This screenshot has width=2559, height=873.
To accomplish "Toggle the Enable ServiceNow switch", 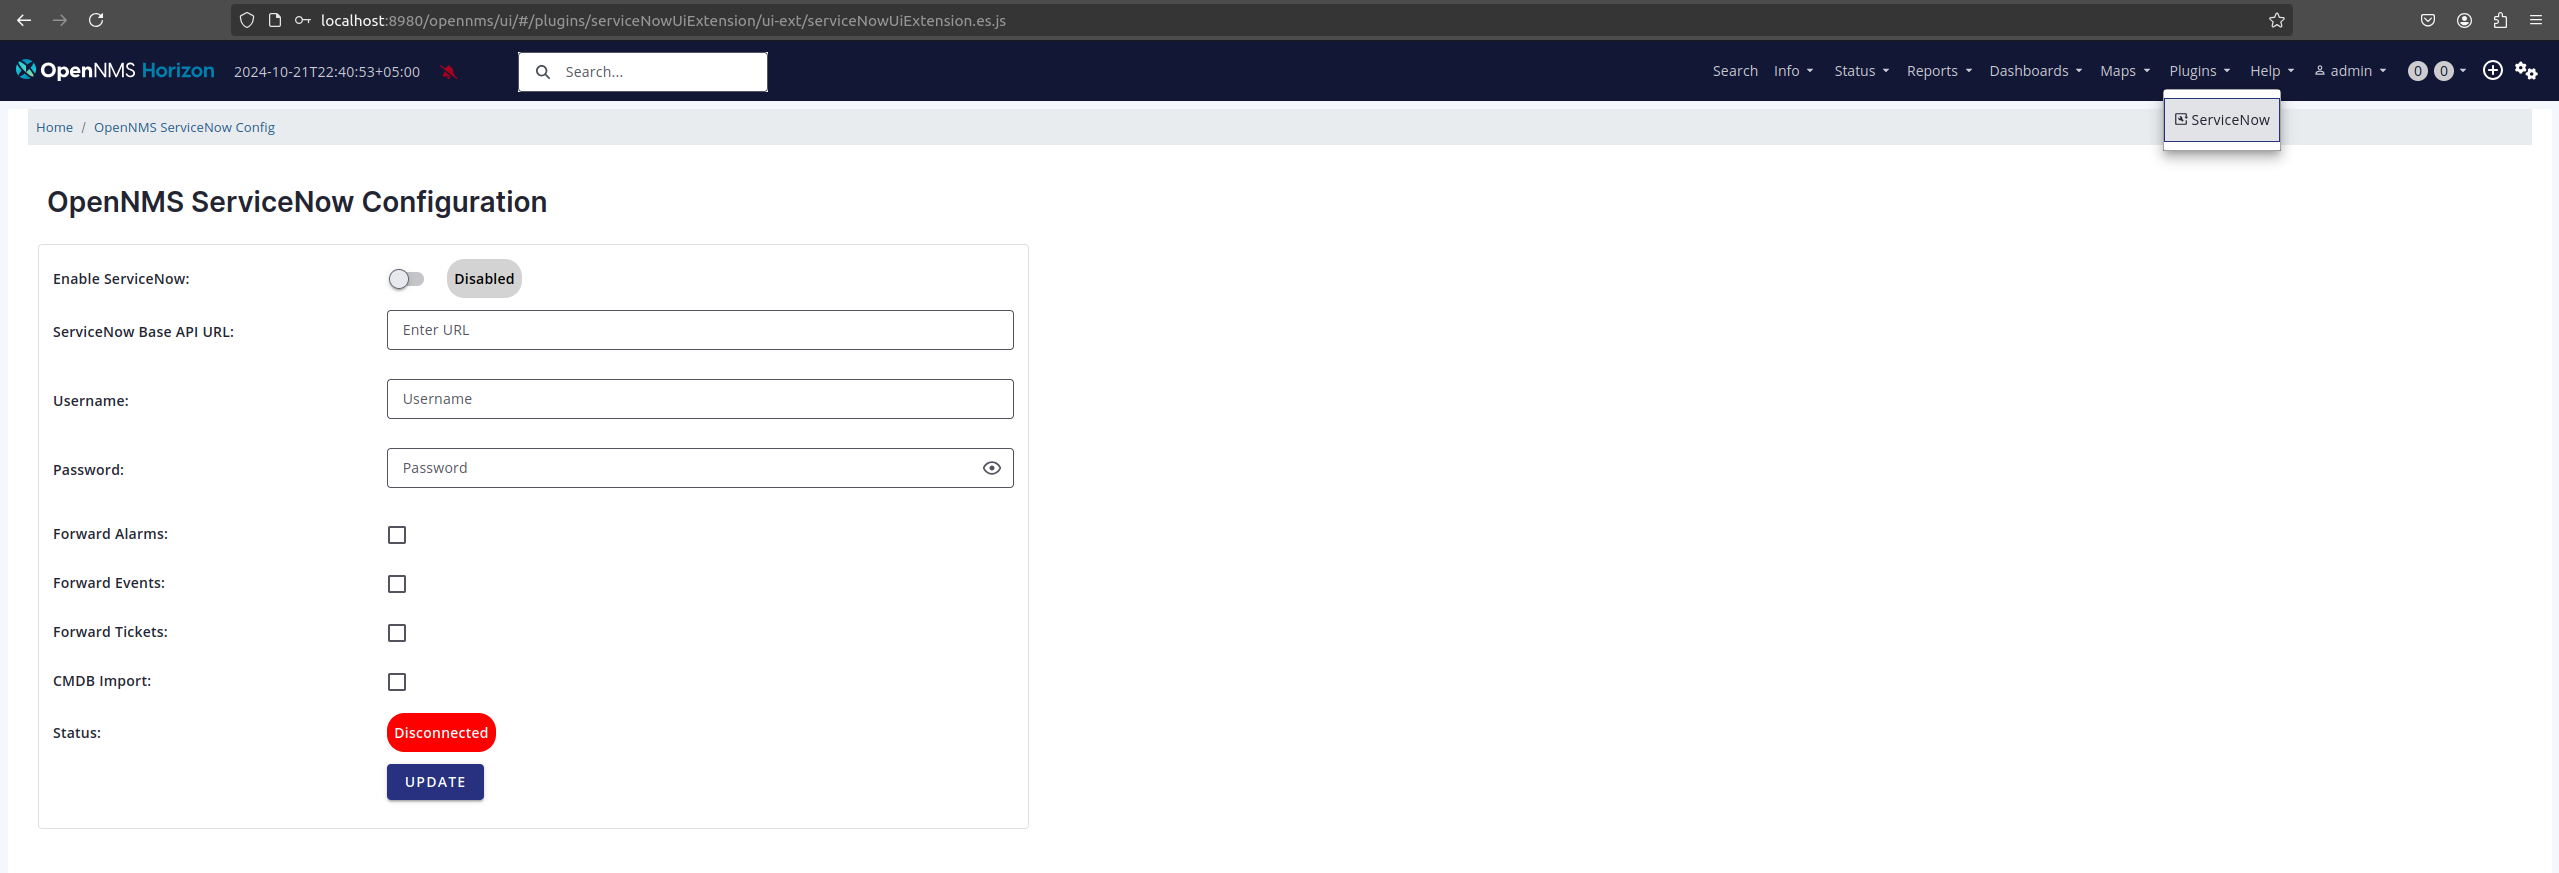I will (x=406, y=279).
